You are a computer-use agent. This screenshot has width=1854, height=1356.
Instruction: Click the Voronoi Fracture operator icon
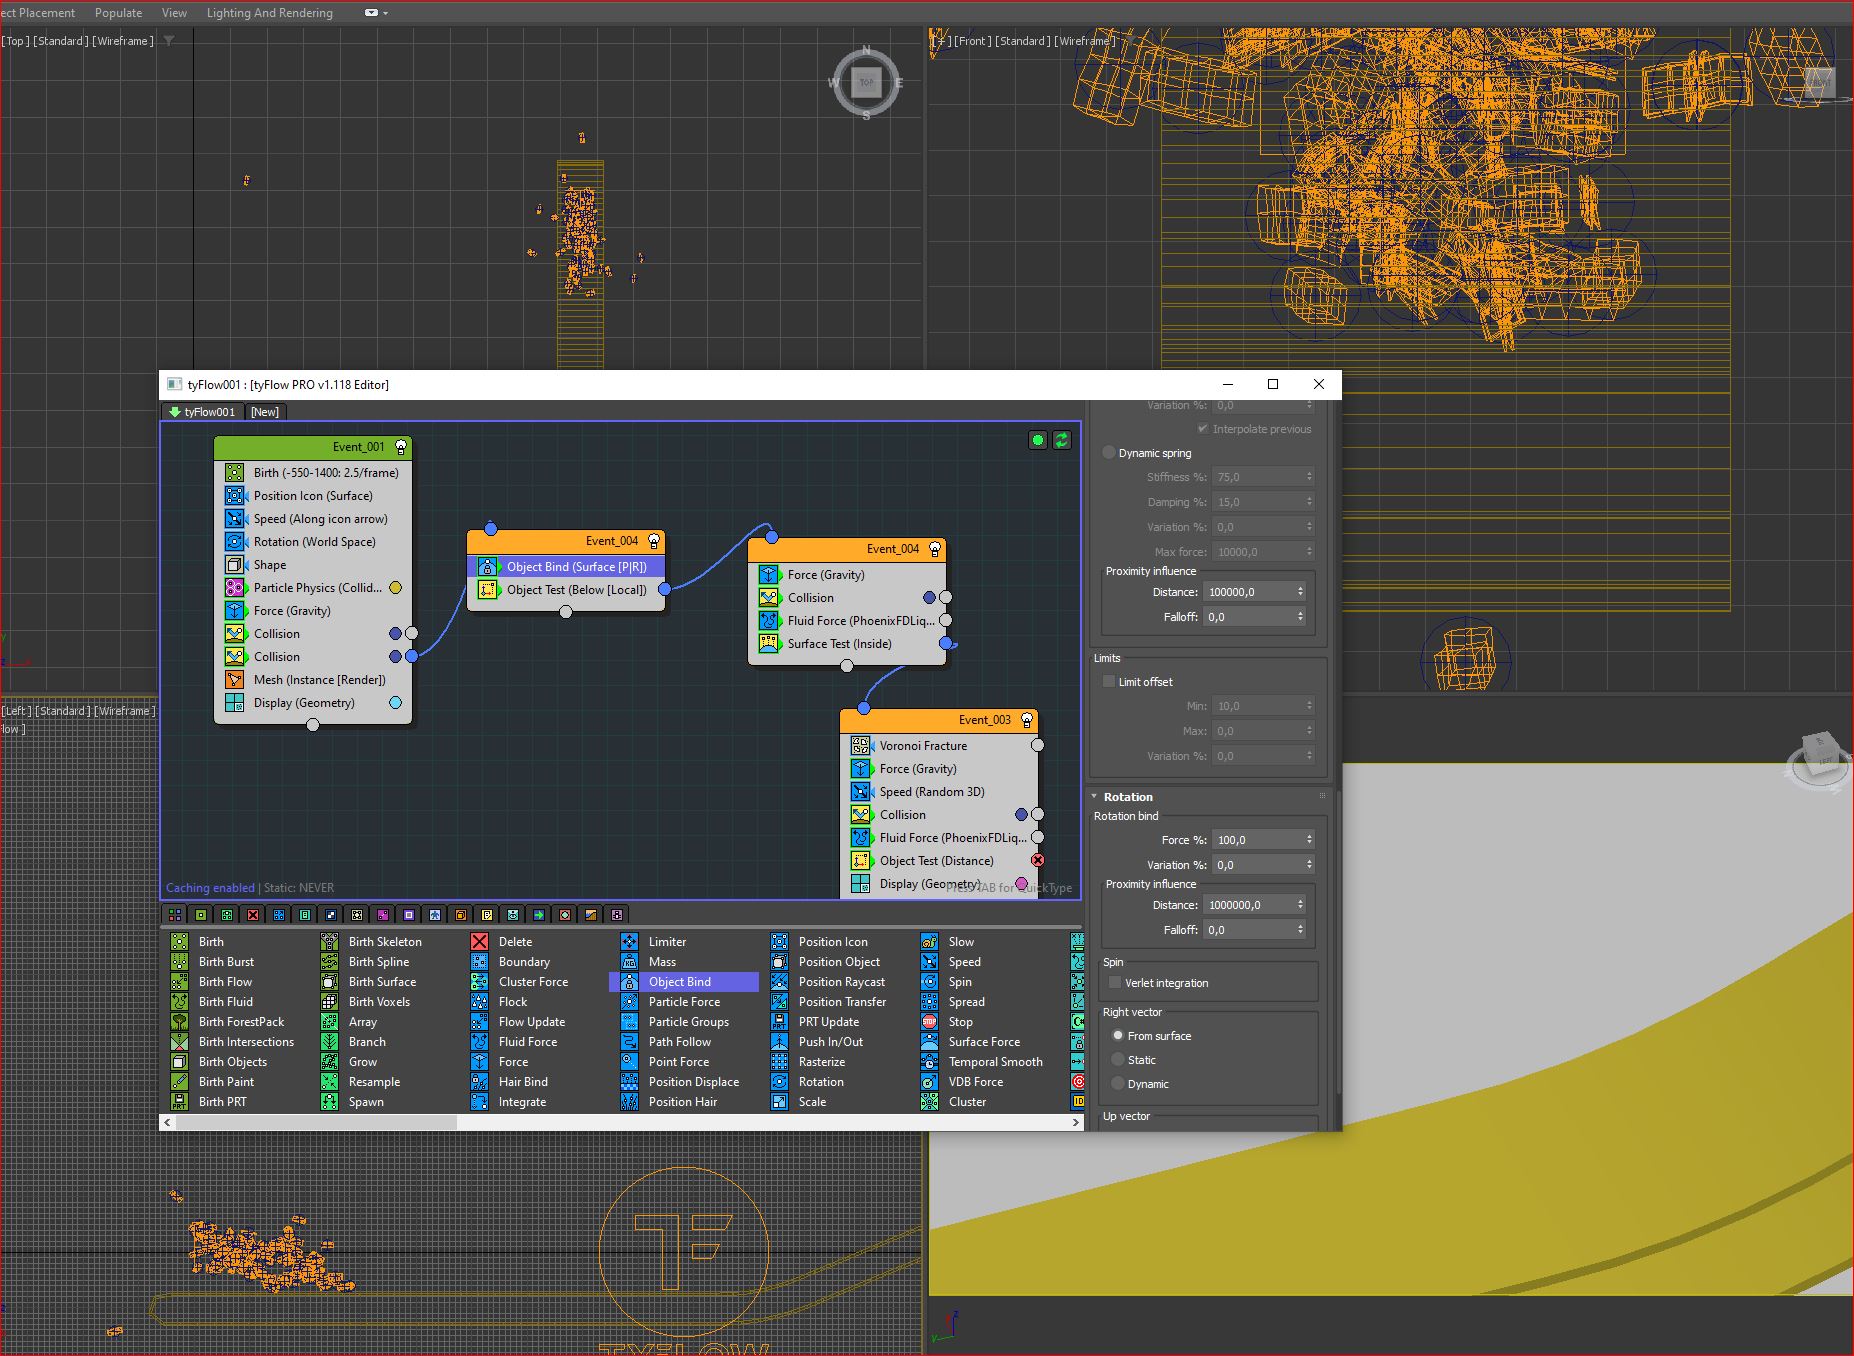pos(860,746)
